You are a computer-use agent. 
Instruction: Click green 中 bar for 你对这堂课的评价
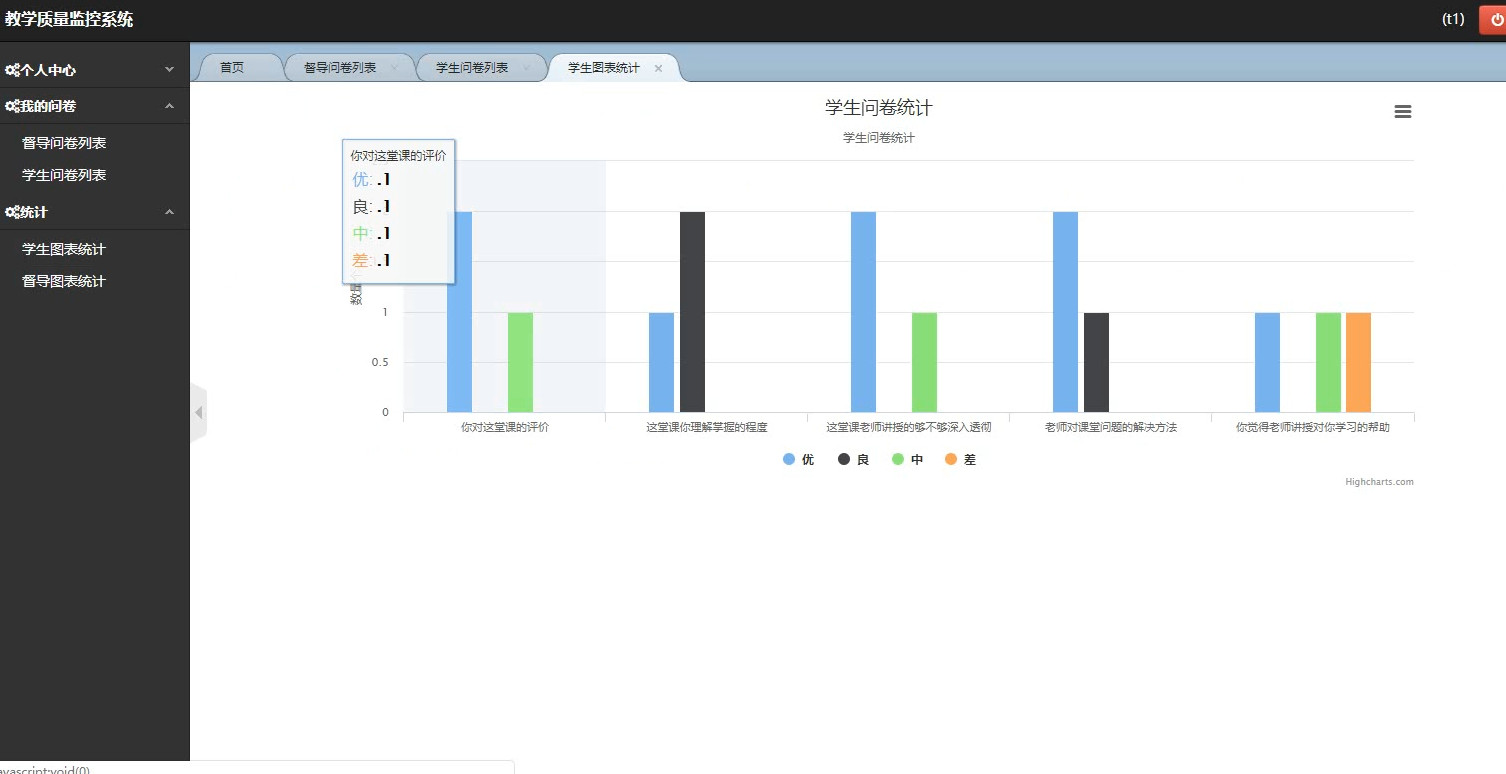pos(520,362)
